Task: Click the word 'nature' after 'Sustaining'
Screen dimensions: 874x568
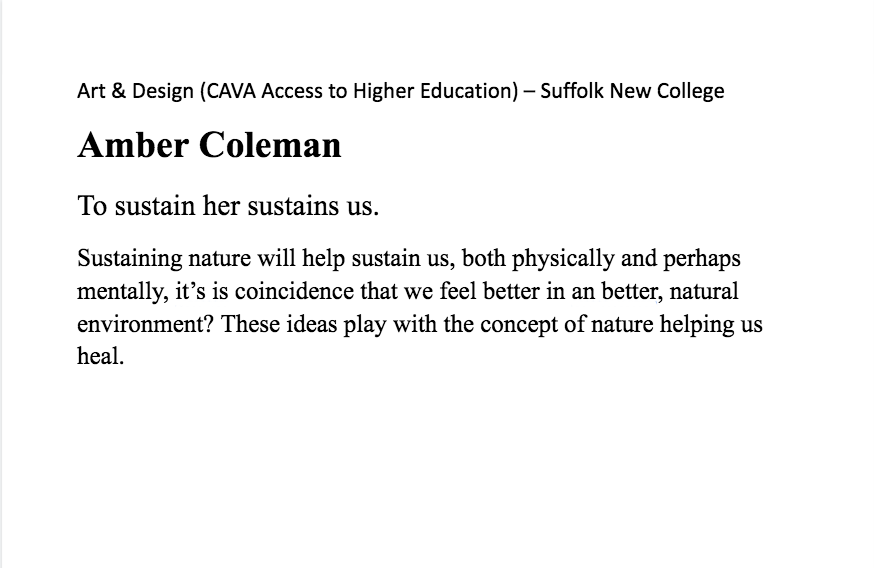Action: click(x=220, y=260)
